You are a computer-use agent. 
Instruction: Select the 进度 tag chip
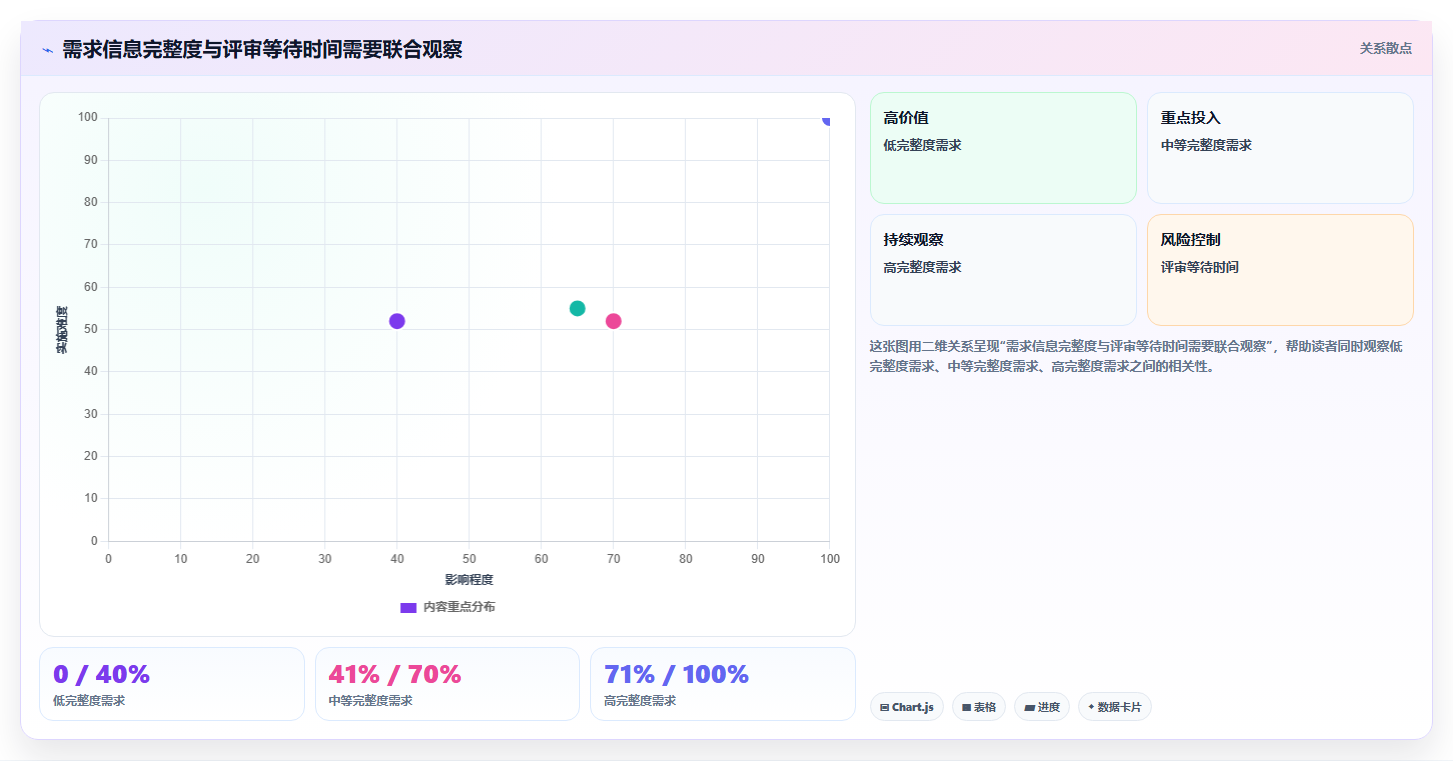1042,707
